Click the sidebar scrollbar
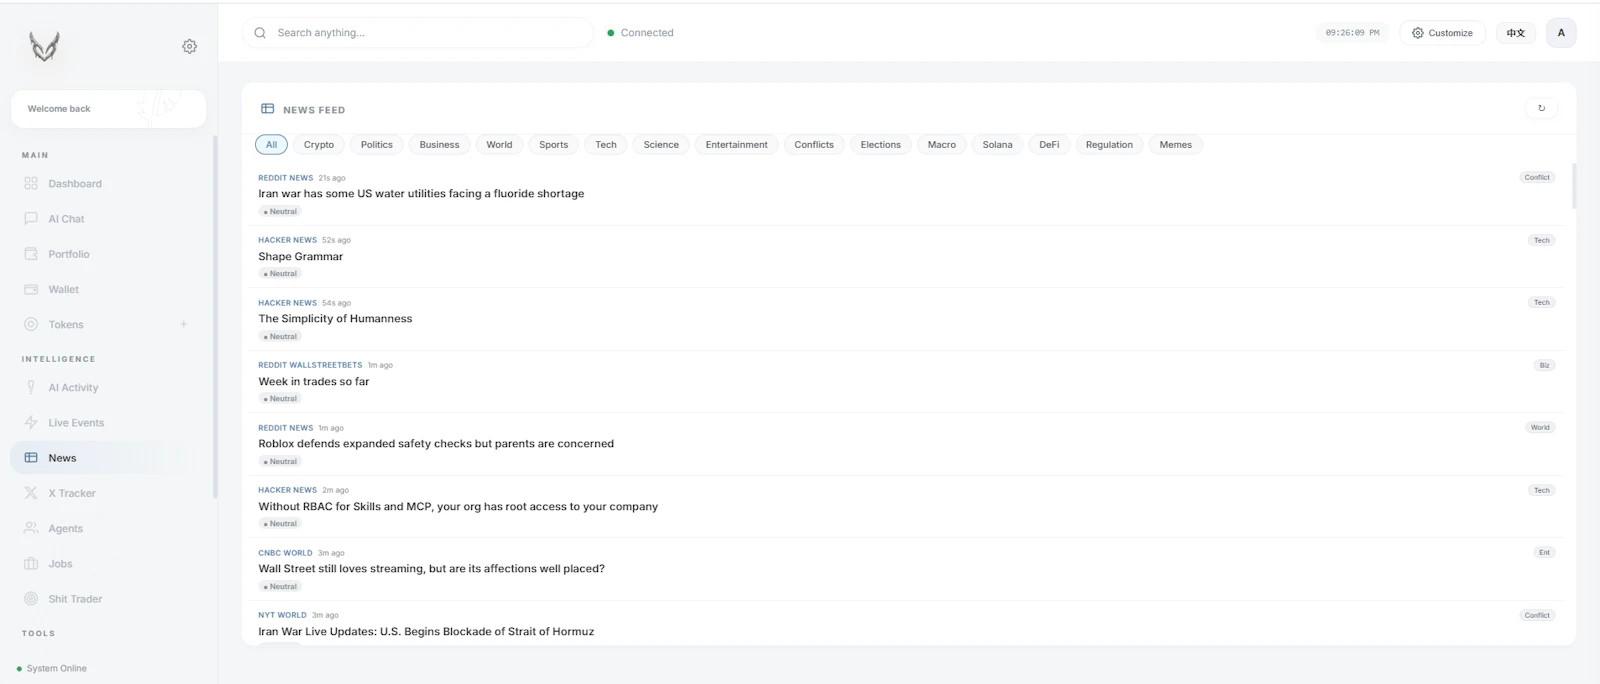The height and width of the screenshot is (684, 1600). pos(215,317)
